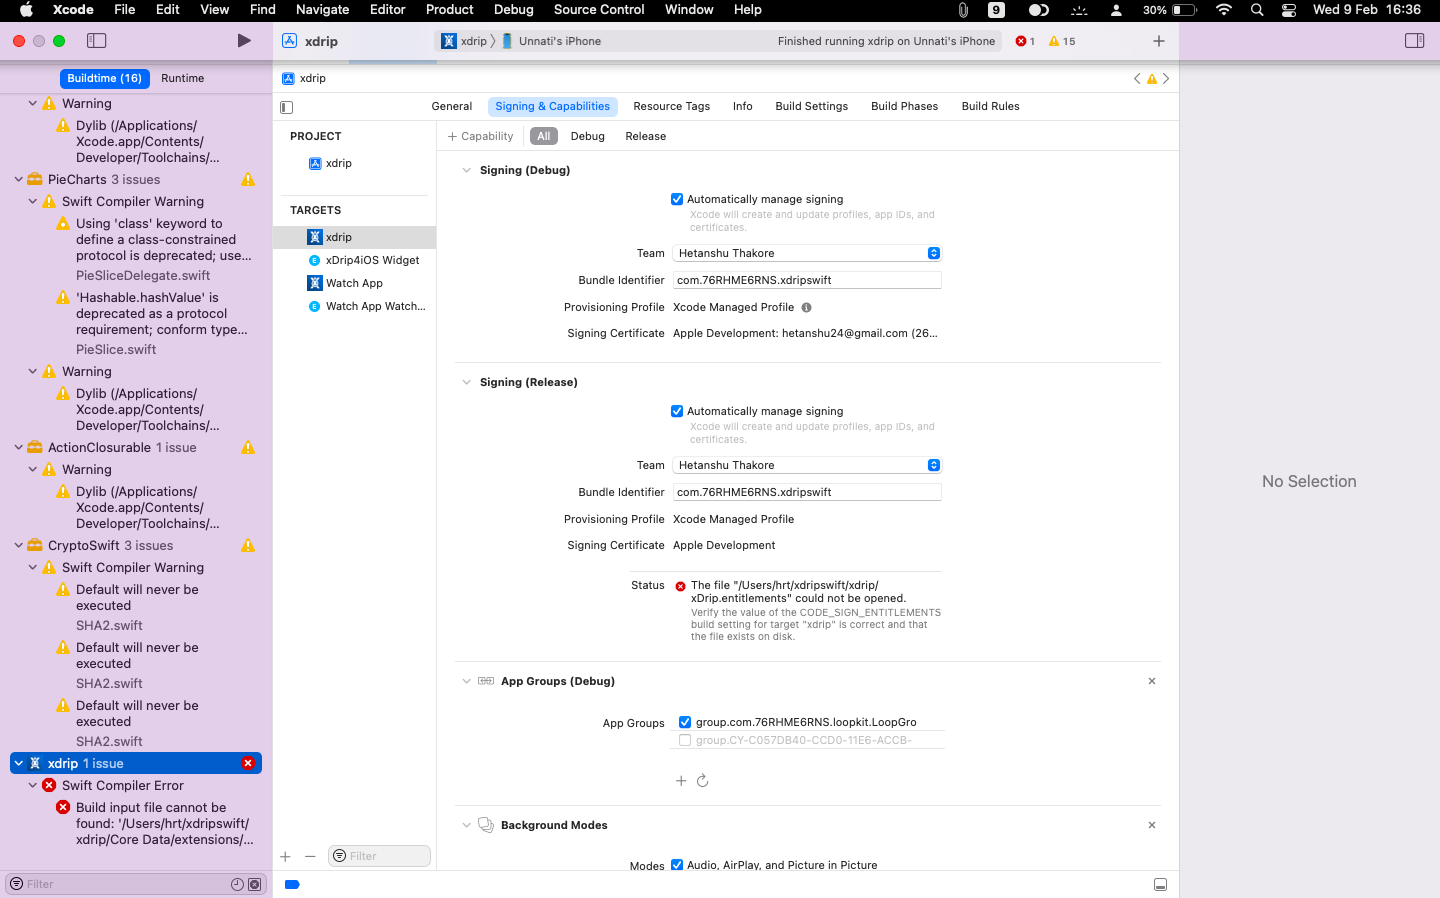The height and width of the screenshot is (898, 1440).
Task: Run the xdrip scheme with play button
Action: [244, 41]
